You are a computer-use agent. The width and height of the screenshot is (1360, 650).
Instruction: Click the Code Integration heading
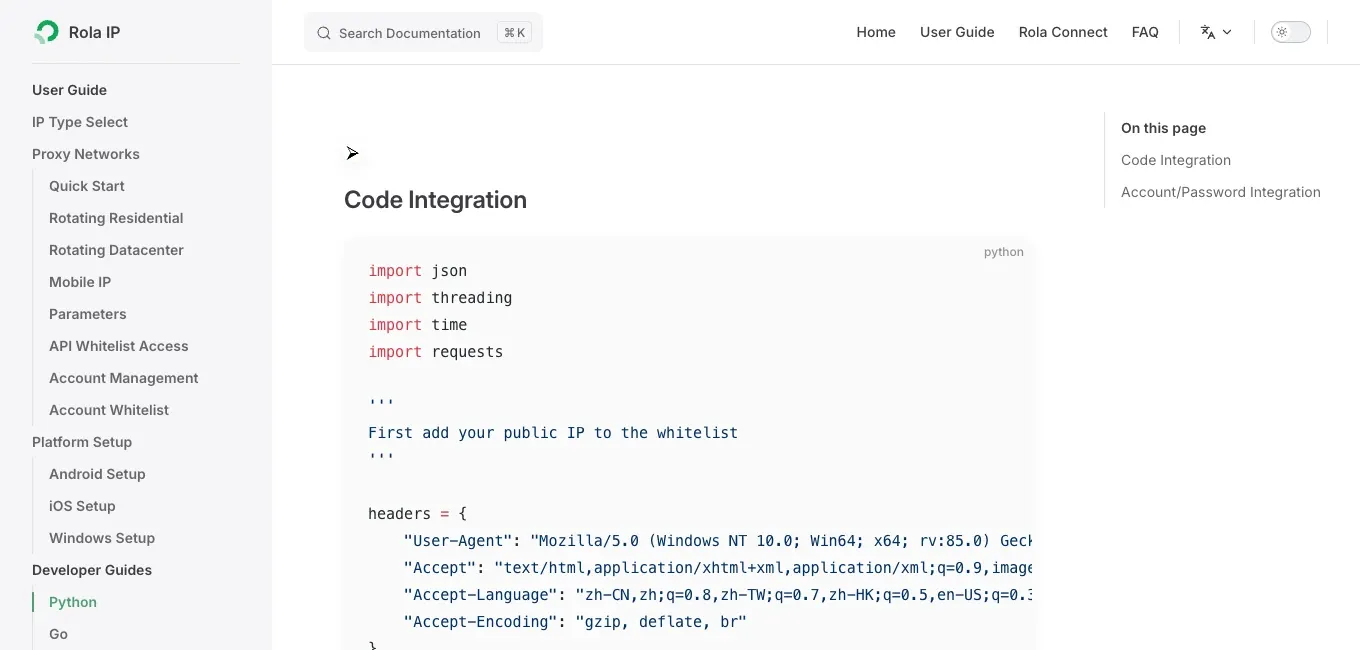pyautogui.click(x=435, y=200)
